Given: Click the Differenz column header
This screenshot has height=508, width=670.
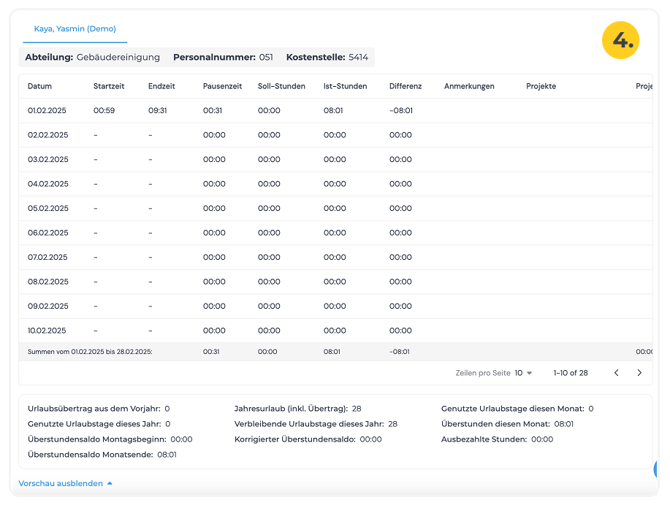Looking at the screenshot, I should [406, 86].
